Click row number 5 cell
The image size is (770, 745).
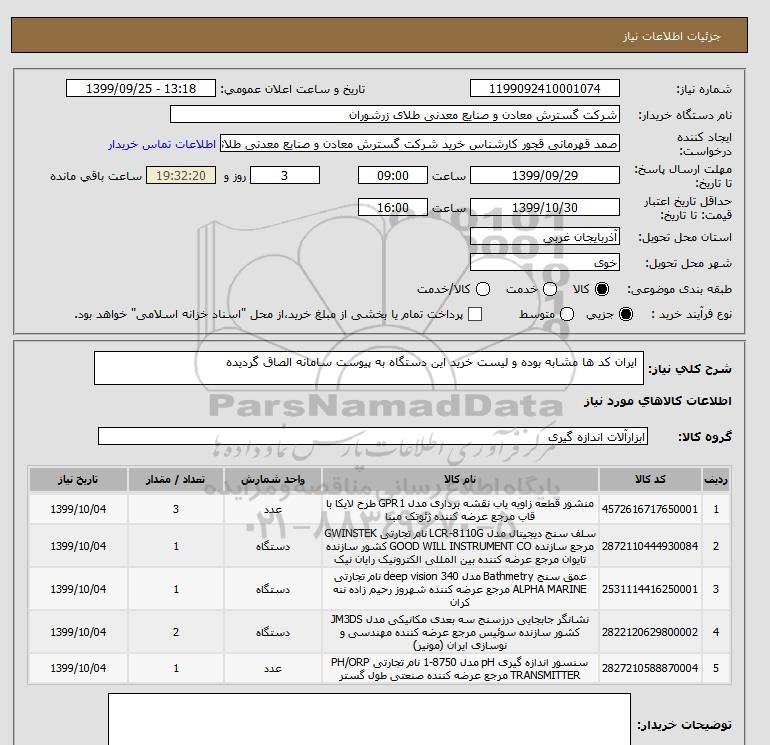click(x=716, y=668)
